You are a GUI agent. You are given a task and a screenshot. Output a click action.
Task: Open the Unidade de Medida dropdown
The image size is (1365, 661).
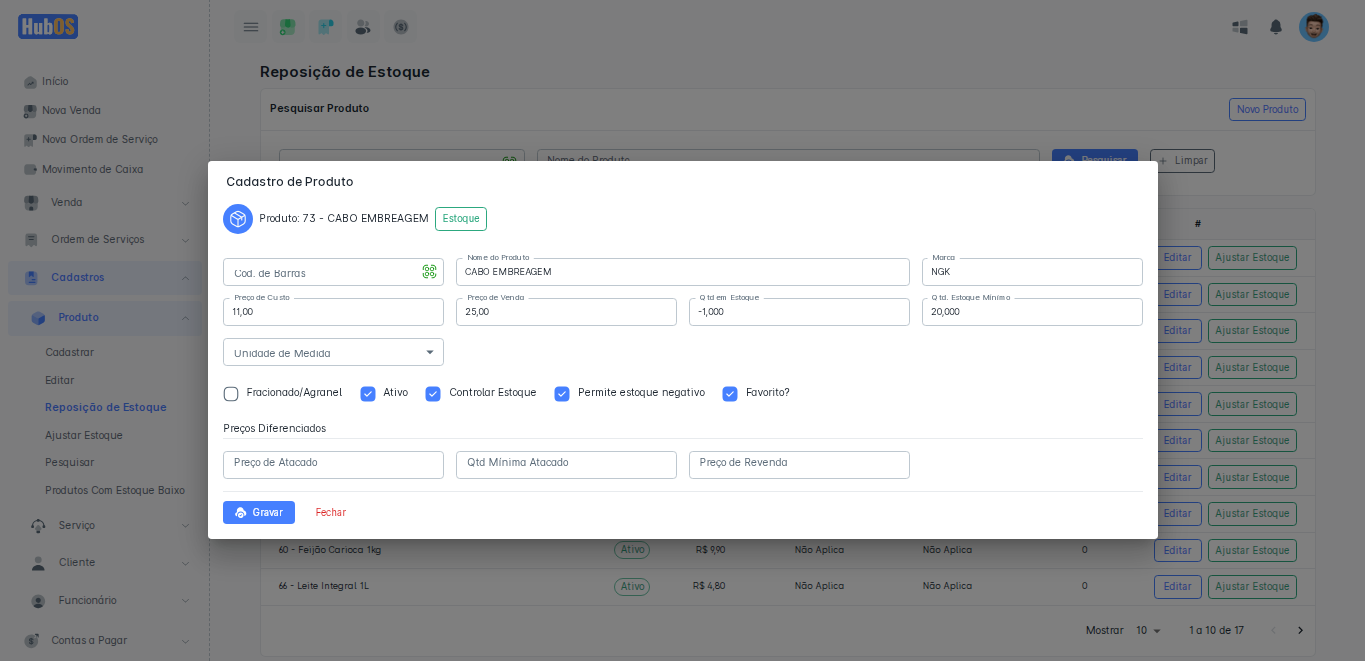(x=333, y=353)
